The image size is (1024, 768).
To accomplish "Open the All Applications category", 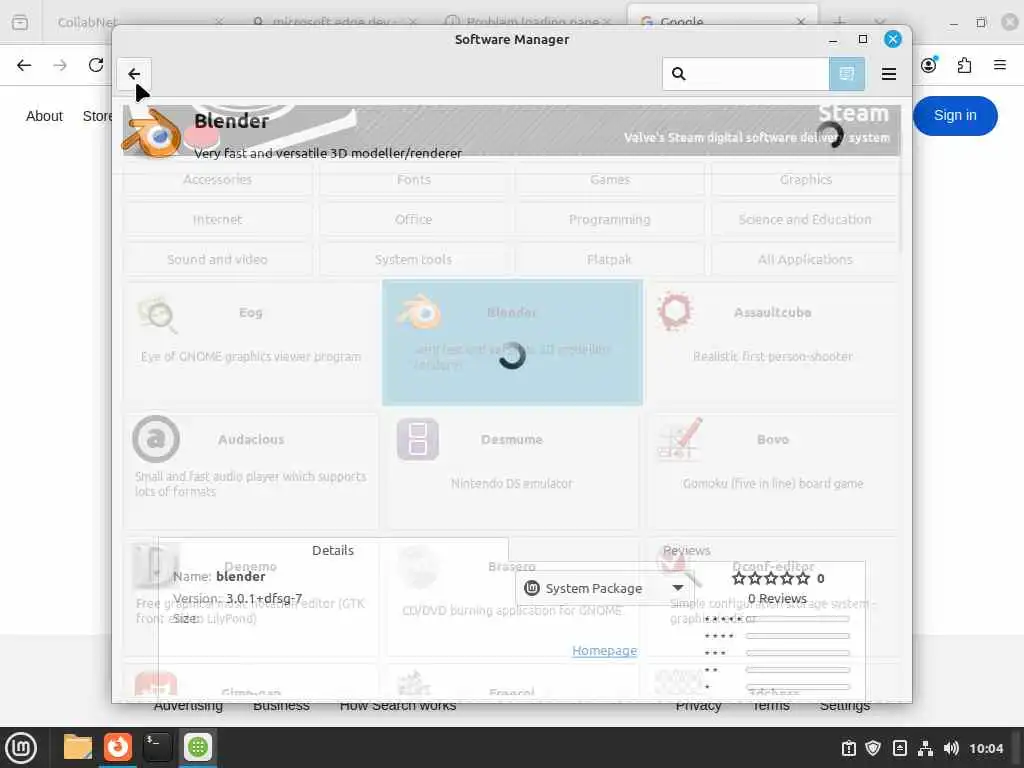I will click(x=805, y=259).
